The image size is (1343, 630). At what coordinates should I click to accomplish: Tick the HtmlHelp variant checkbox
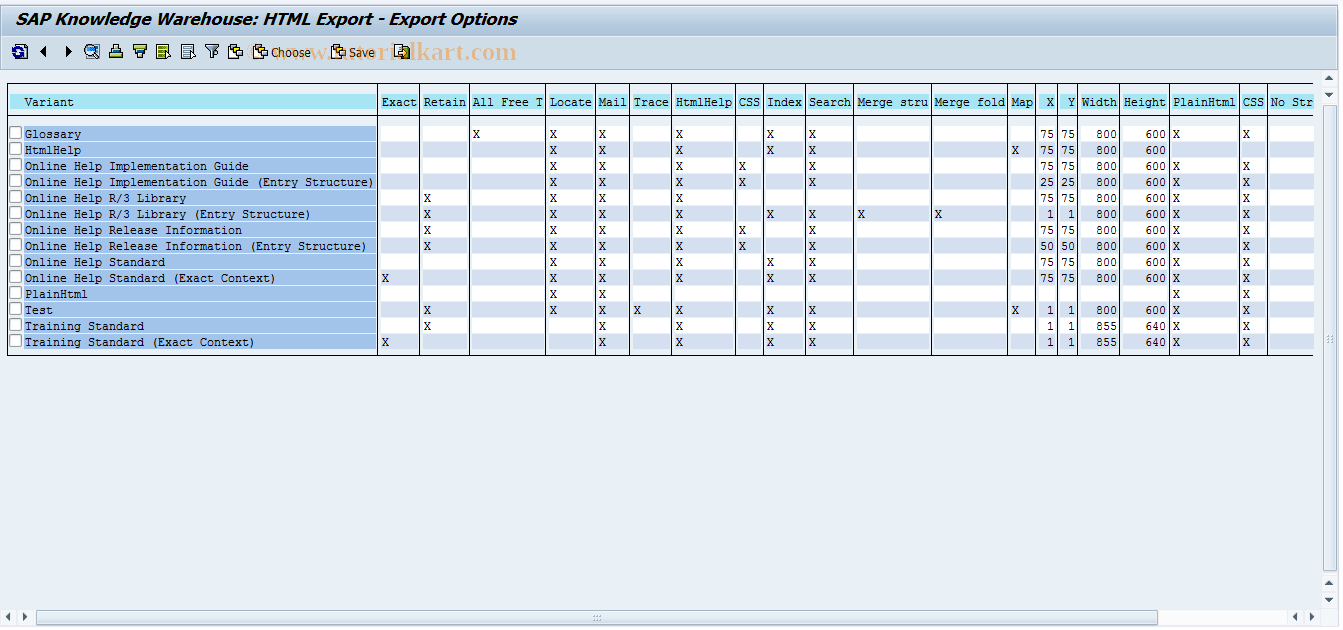15,149
